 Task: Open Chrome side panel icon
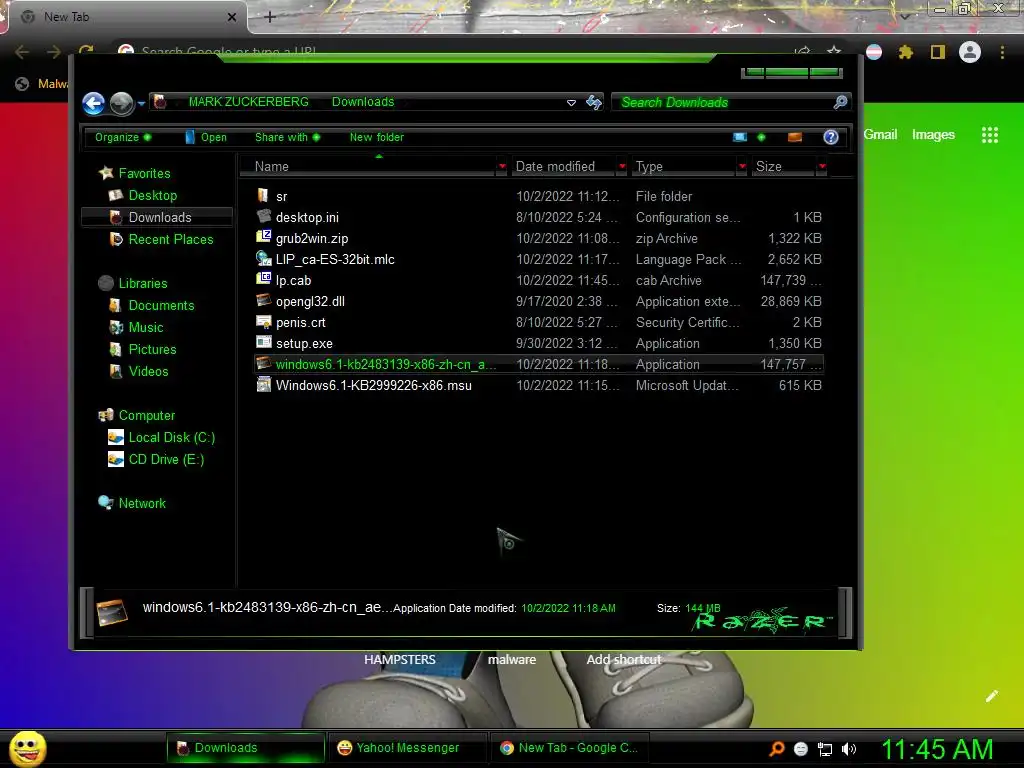click(x=938, y=52)
